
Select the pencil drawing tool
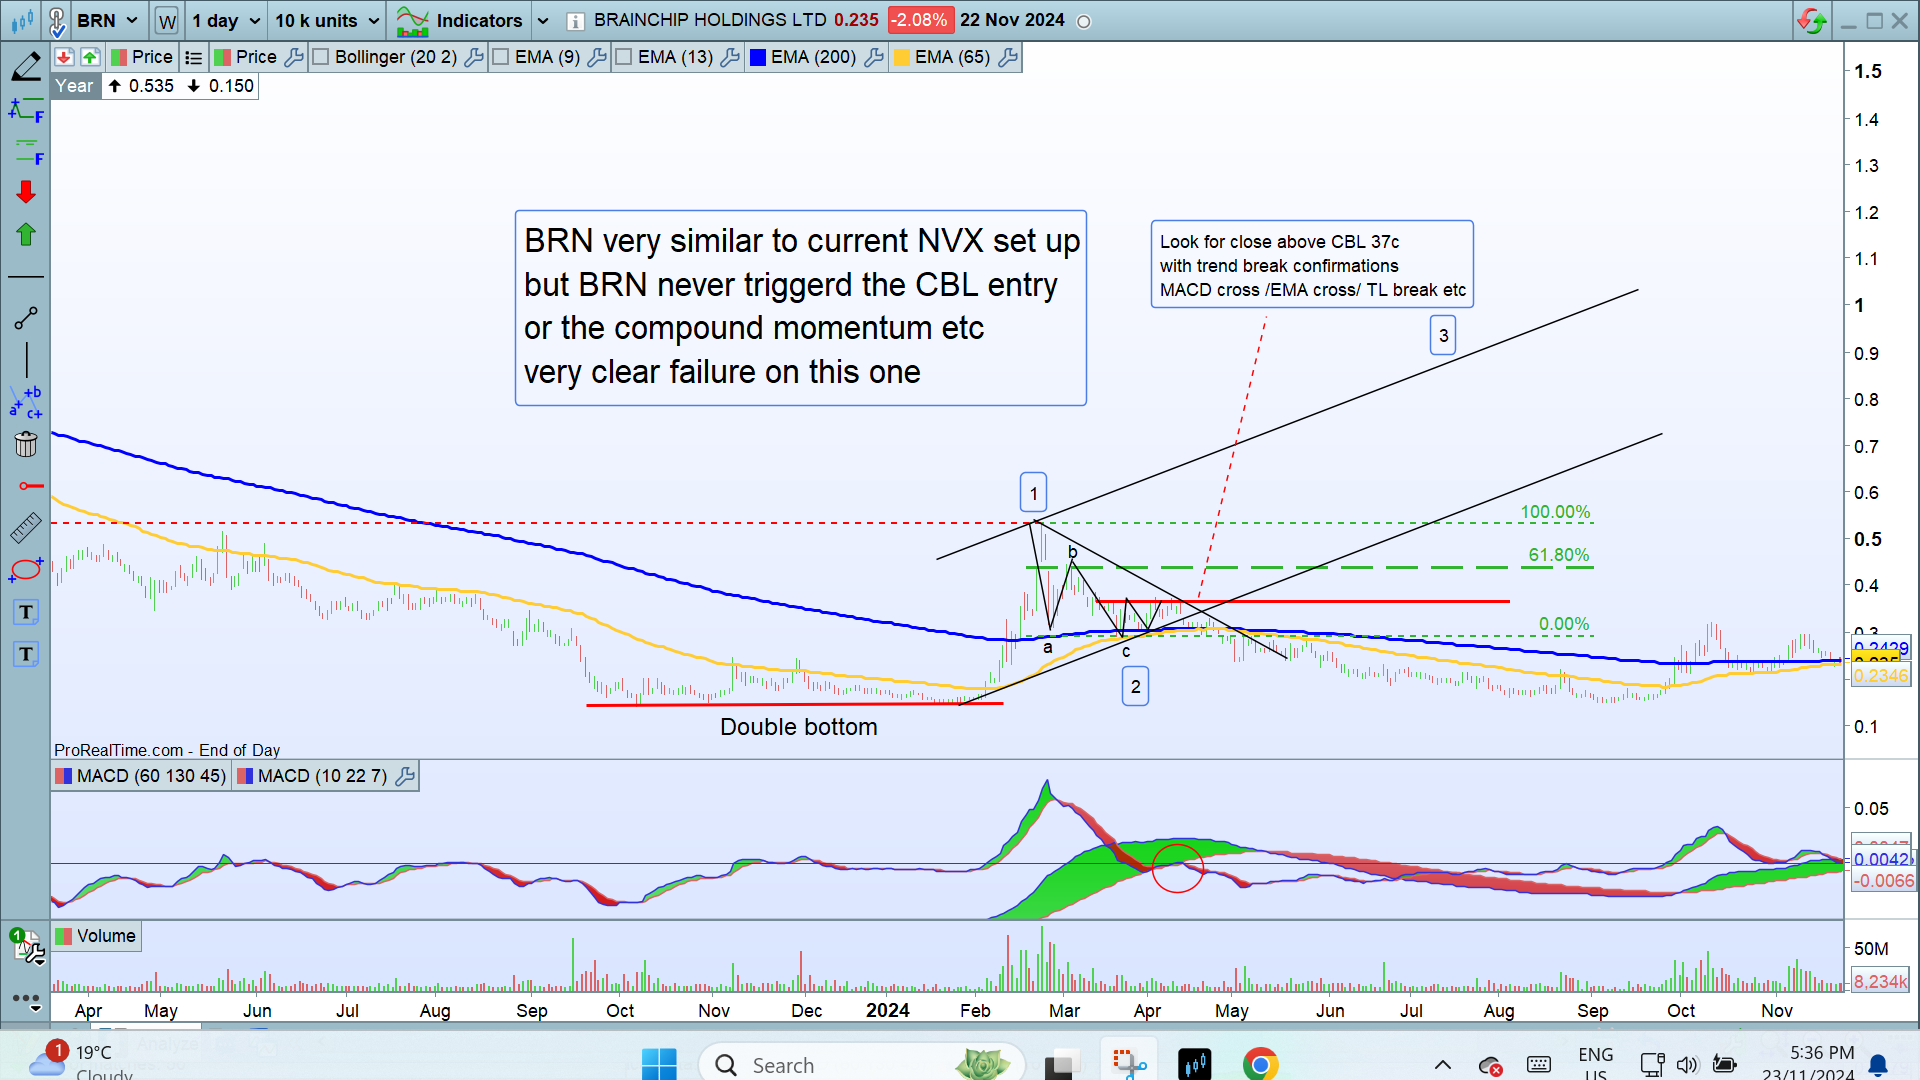26,67
